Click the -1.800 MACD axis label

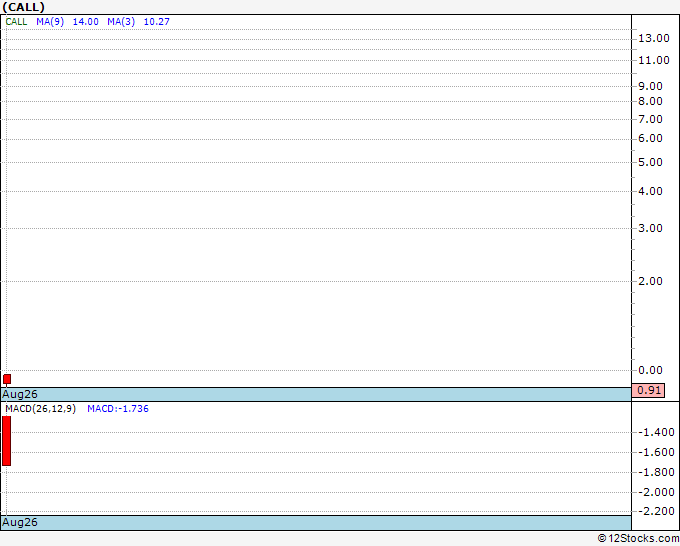point(659,472)
